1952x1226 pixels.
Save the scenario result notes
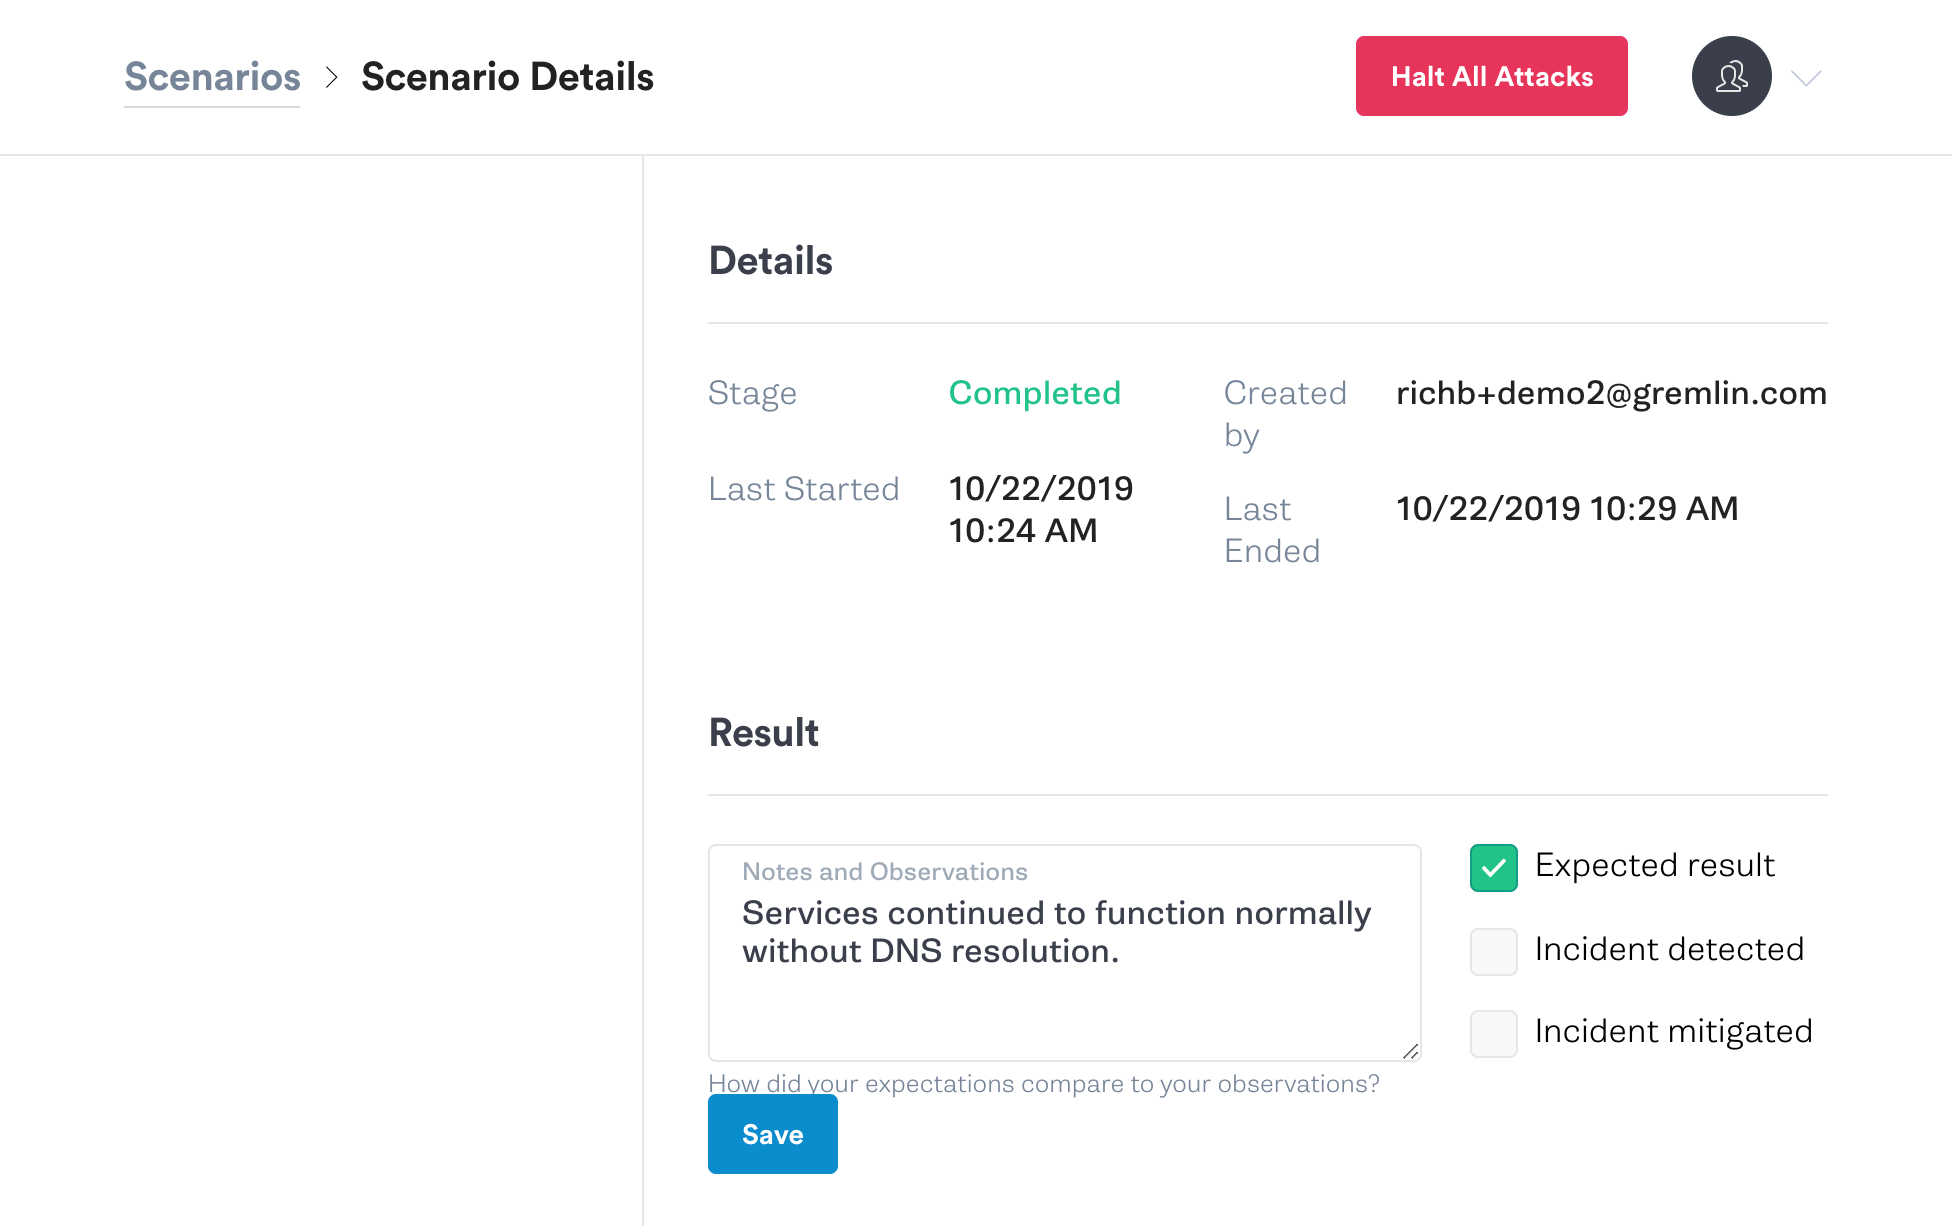772,1134
